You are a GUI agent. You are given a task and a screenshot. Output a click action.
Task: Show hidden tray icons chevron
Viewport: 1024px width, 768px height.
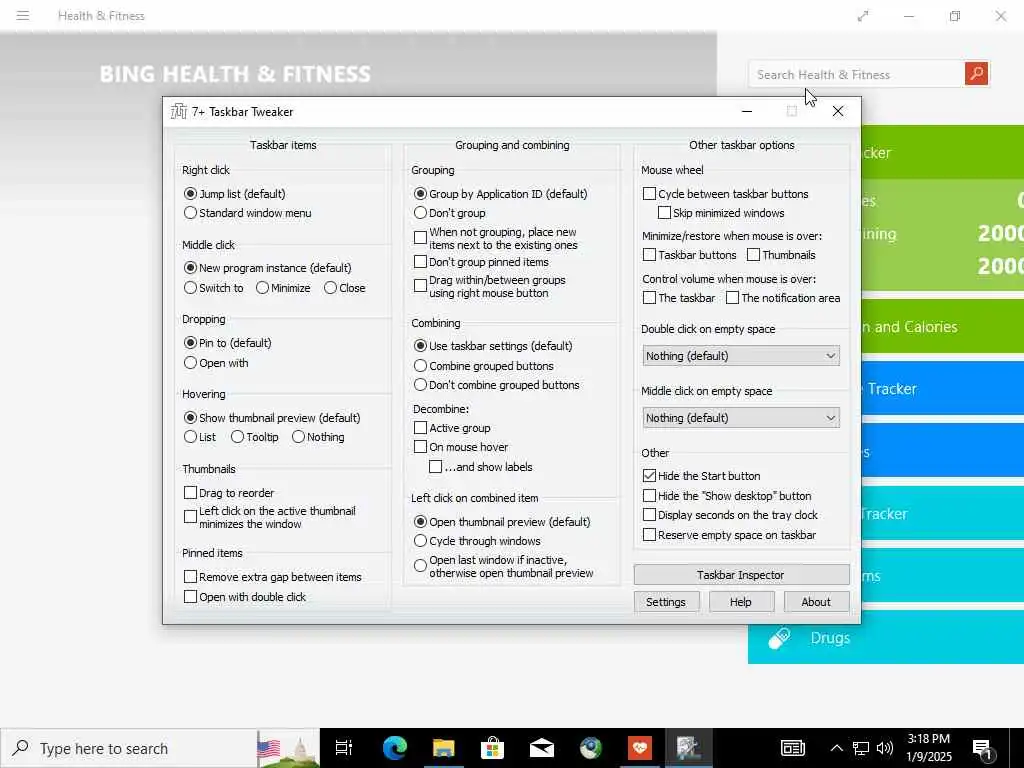(837, 748)
